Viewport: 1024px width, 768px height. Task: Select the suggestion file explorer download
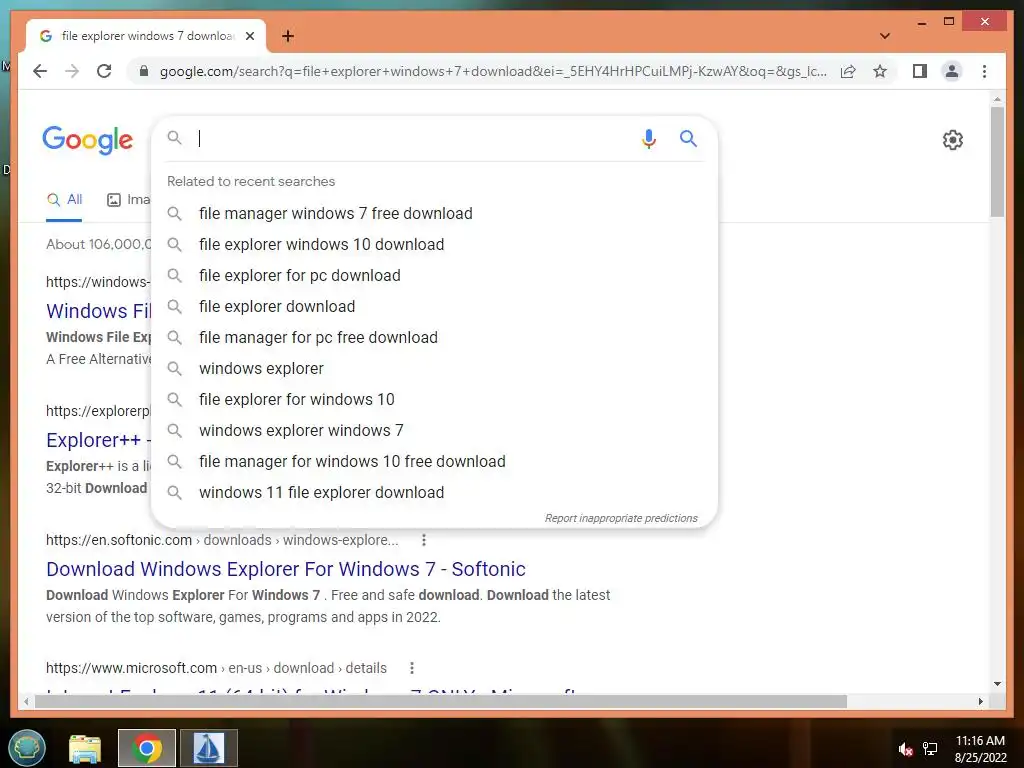[x=434, y=306]
